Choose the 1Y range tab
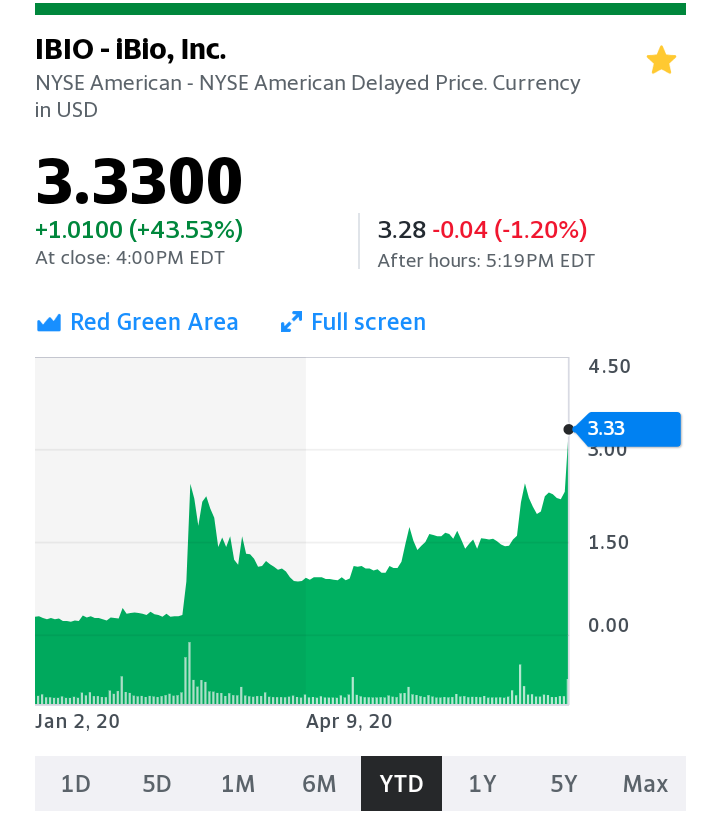720x831 pixels. pos(483,784)
